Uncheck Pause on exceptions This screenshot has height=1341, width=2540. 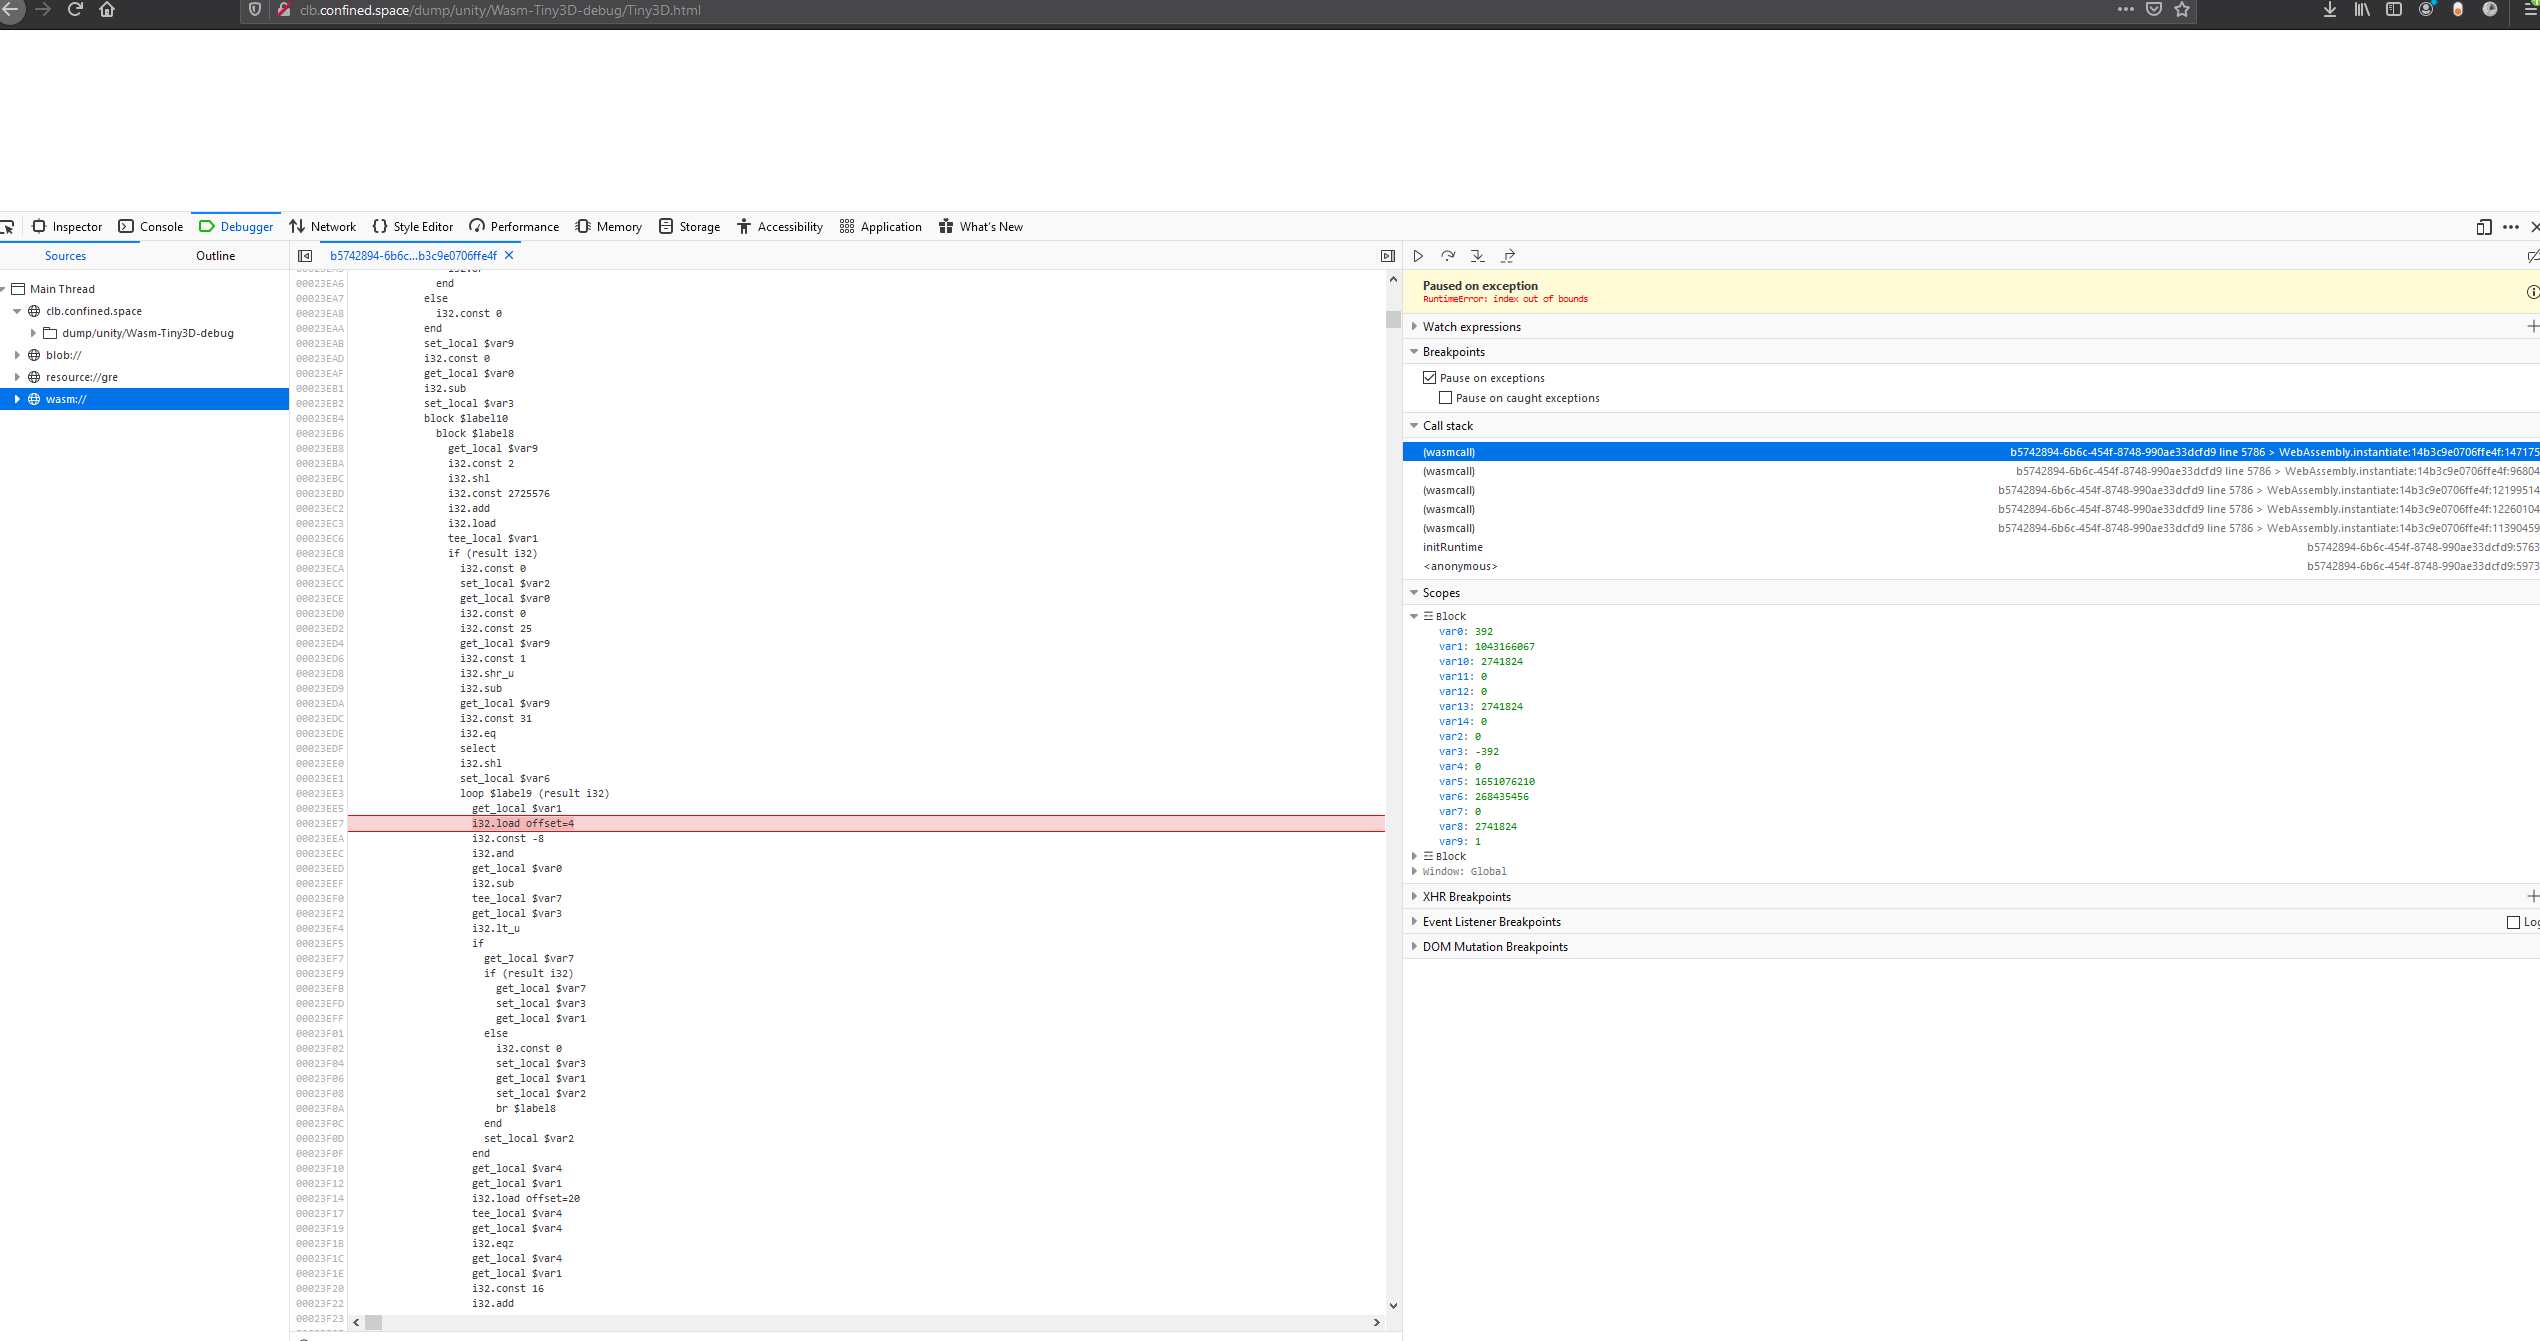1430,378
